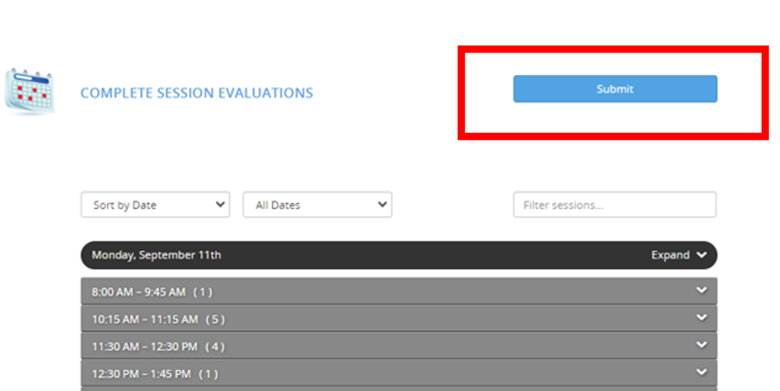Click the Monday, September 11th label
This screenshot has width=780, height=391.
click(x=156, y=255)
